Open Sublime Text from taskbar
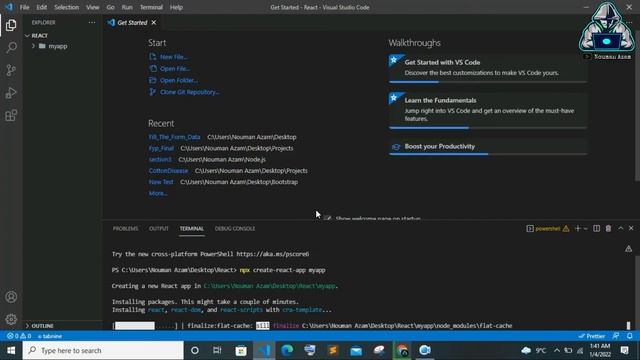The width and height of the screenshot is (640, 360). tap(333, 350)
